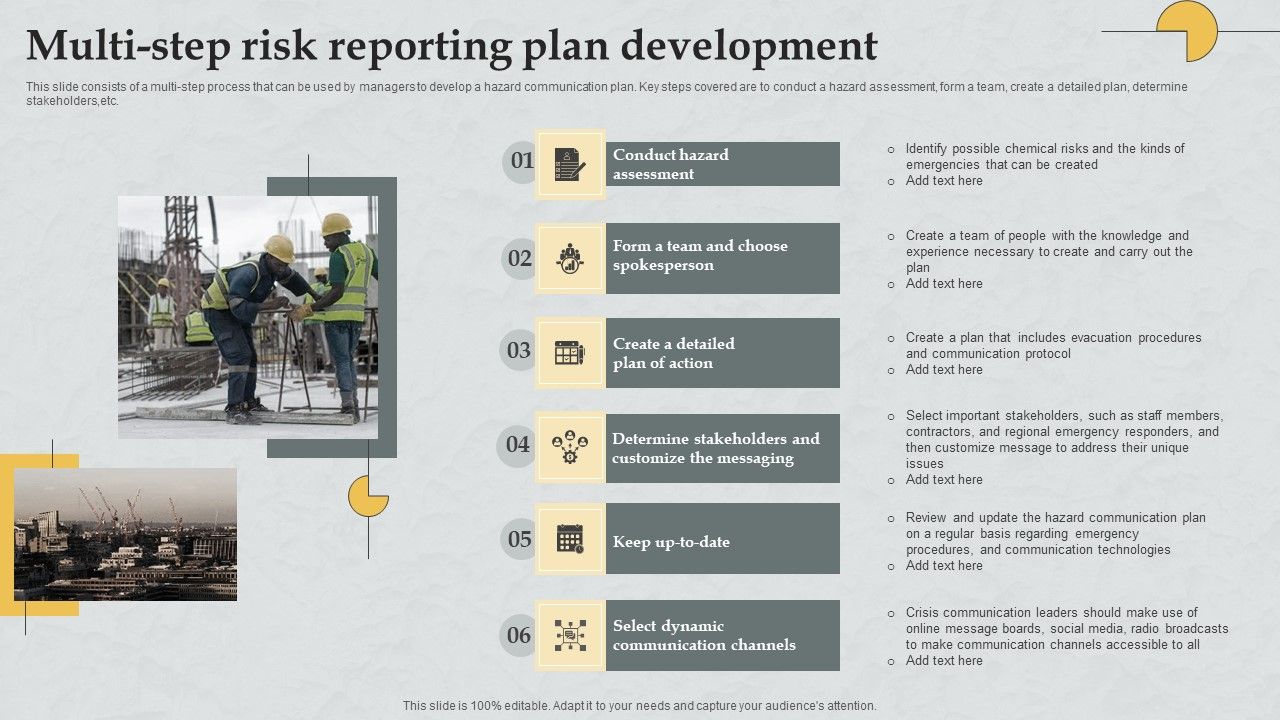Select the "Identify possible chemical risks" bullet text
The height and width of the screenshot is (720, 1280).
[1045, 156]
